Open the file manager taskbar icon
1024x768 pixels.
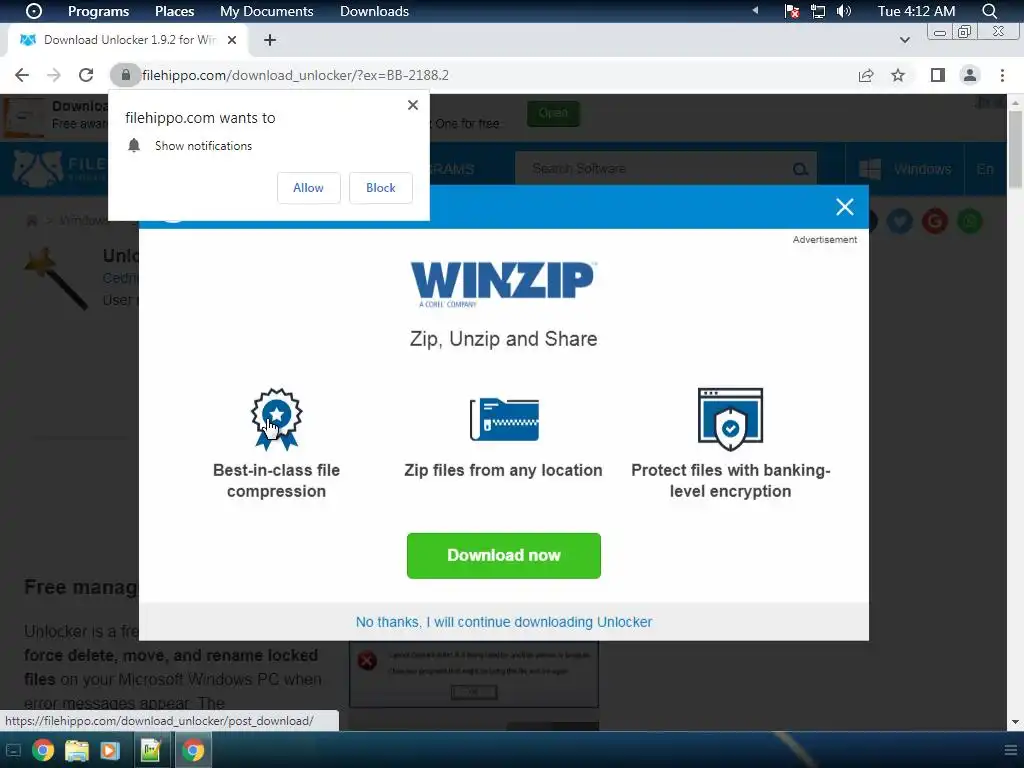[77, 750]
